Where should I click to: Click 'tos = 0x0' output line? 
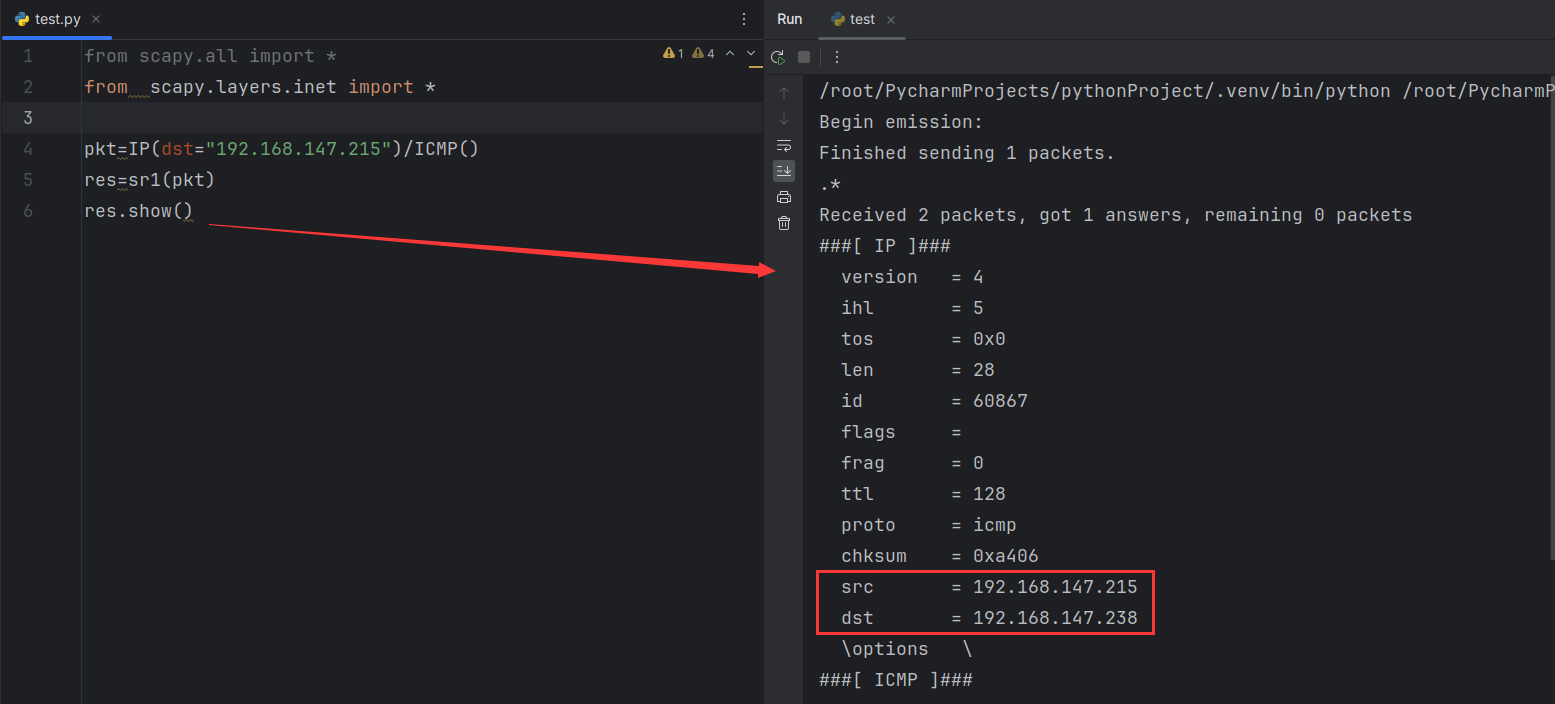click(x=923, y=339)
